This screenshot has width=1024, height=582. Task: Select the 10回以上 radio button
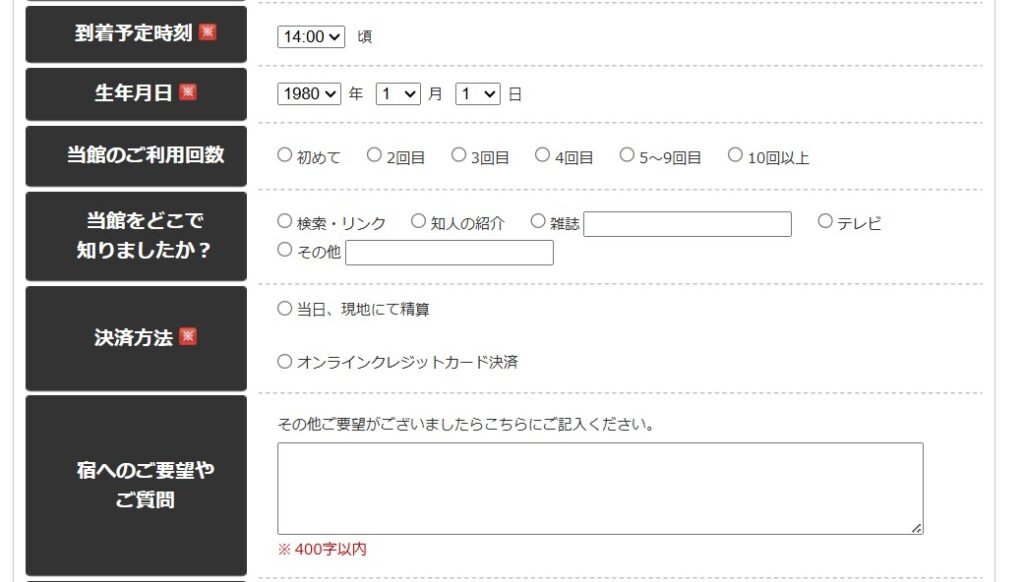(x=735, y=155)
